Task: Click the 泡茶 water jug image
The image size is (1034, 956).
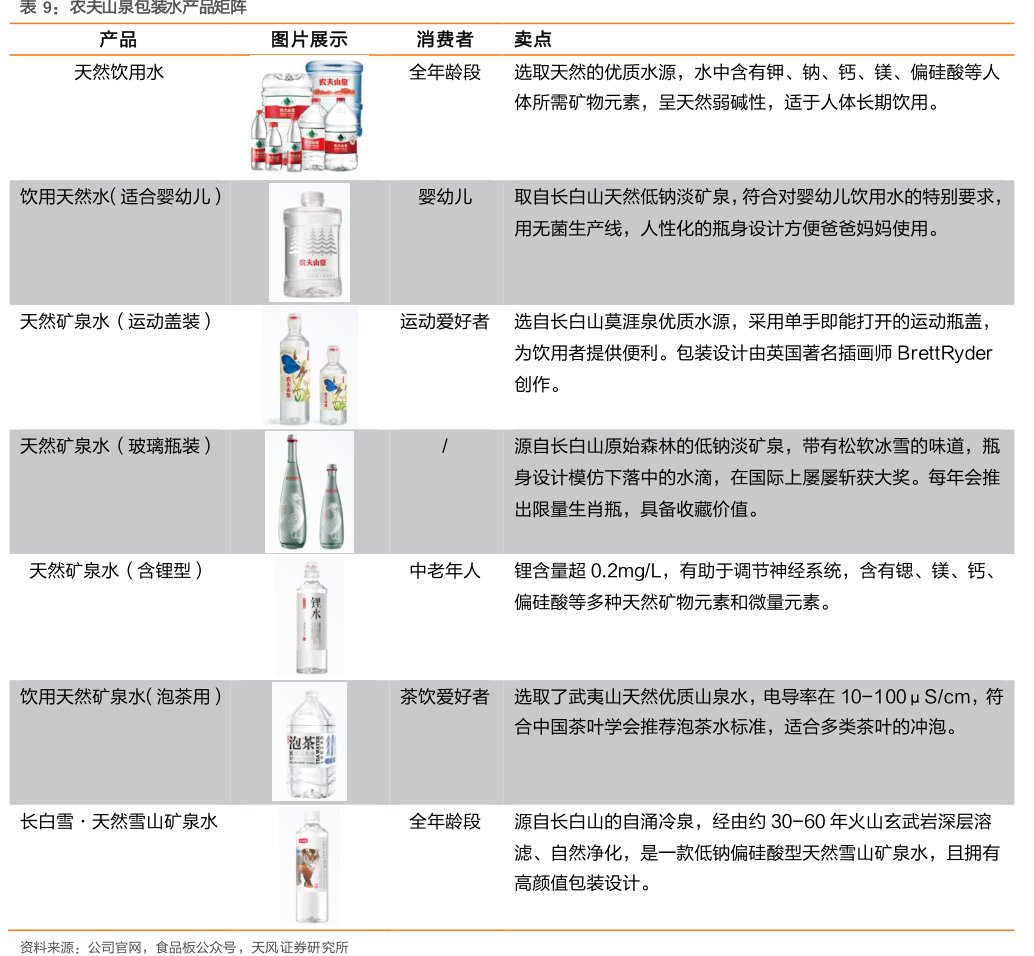Action: [x=309, y=742]
